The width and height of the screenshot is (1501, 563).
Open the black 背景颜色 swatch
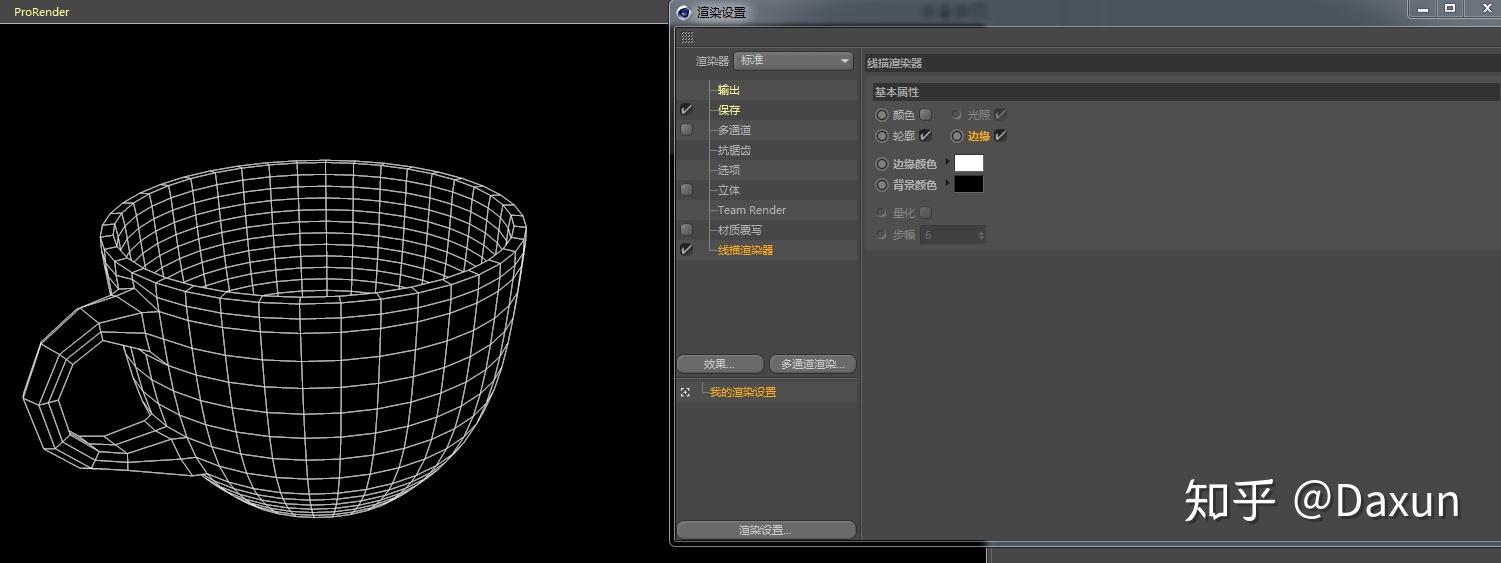coord(969,184)
